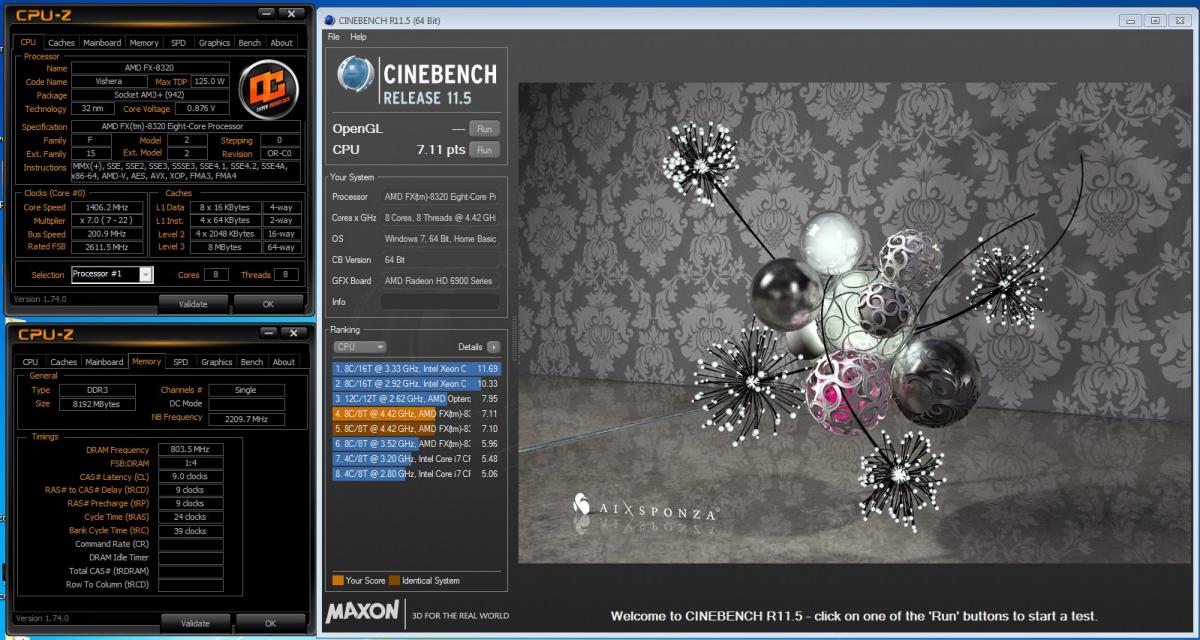
Task: Select ranking row 12C/12T @ 2.62 GHz Opteron
Action: [x=416, y=398]
